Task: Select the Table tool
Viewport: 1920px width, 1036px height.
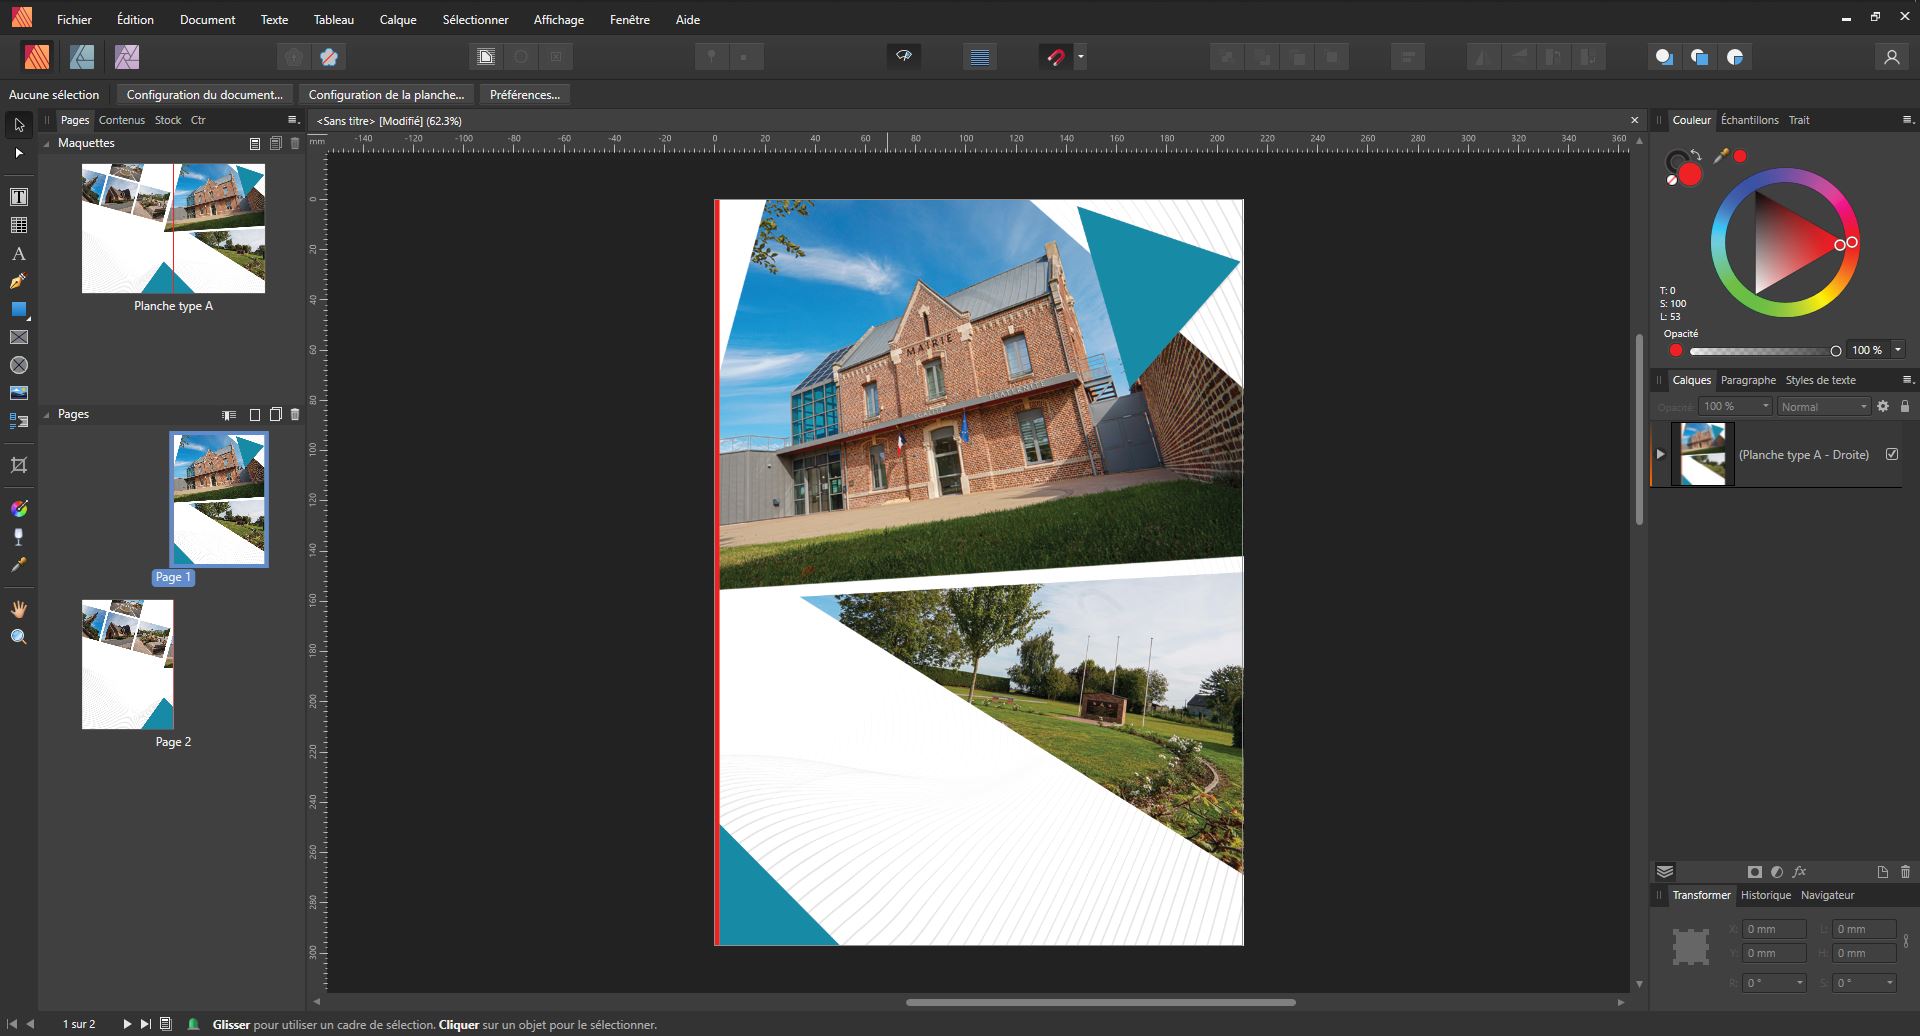Action: [x=19, y=225]
